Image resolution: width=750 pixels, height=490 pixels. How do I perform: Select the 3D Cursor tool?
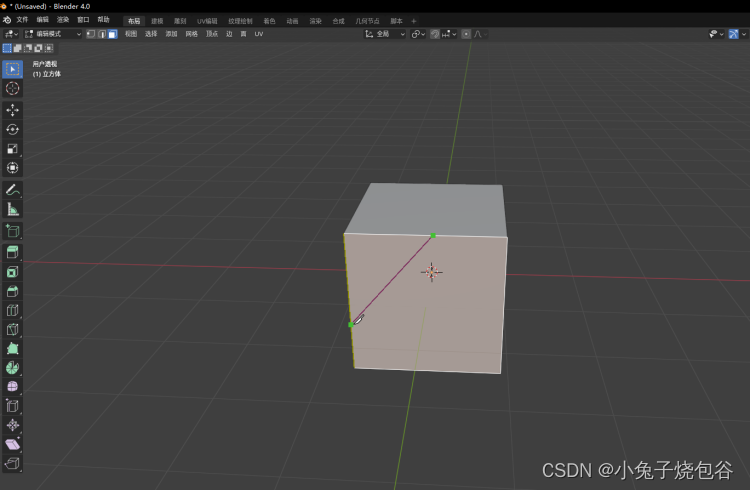coord(12,89)
